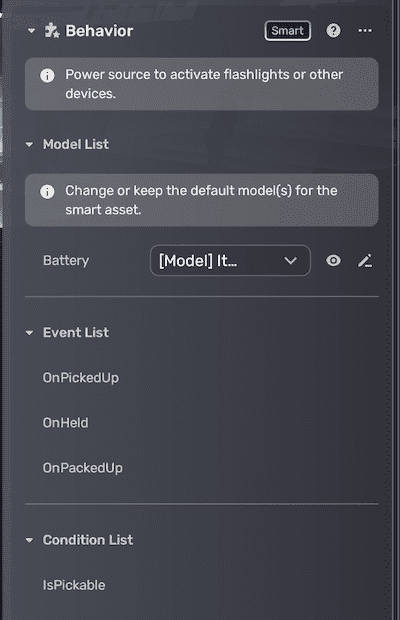This screenshot has width=400, height=620.
Task: Click the pencil edit icon beside Battery
Action: coord(365,261)
